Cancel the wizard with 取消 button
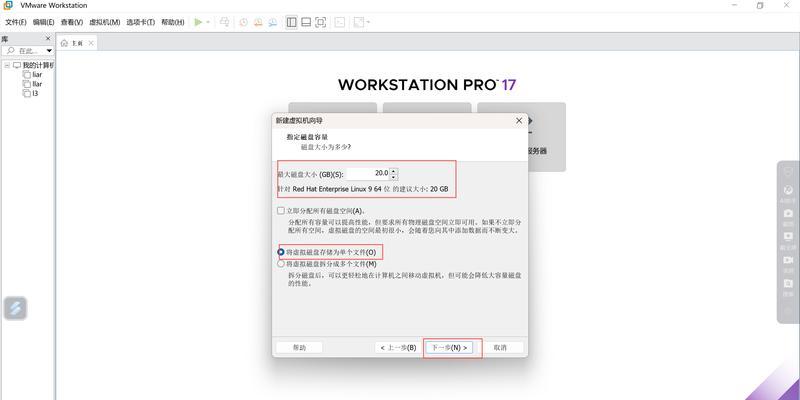This screenshot has width=800, height=400. [501, 347]
